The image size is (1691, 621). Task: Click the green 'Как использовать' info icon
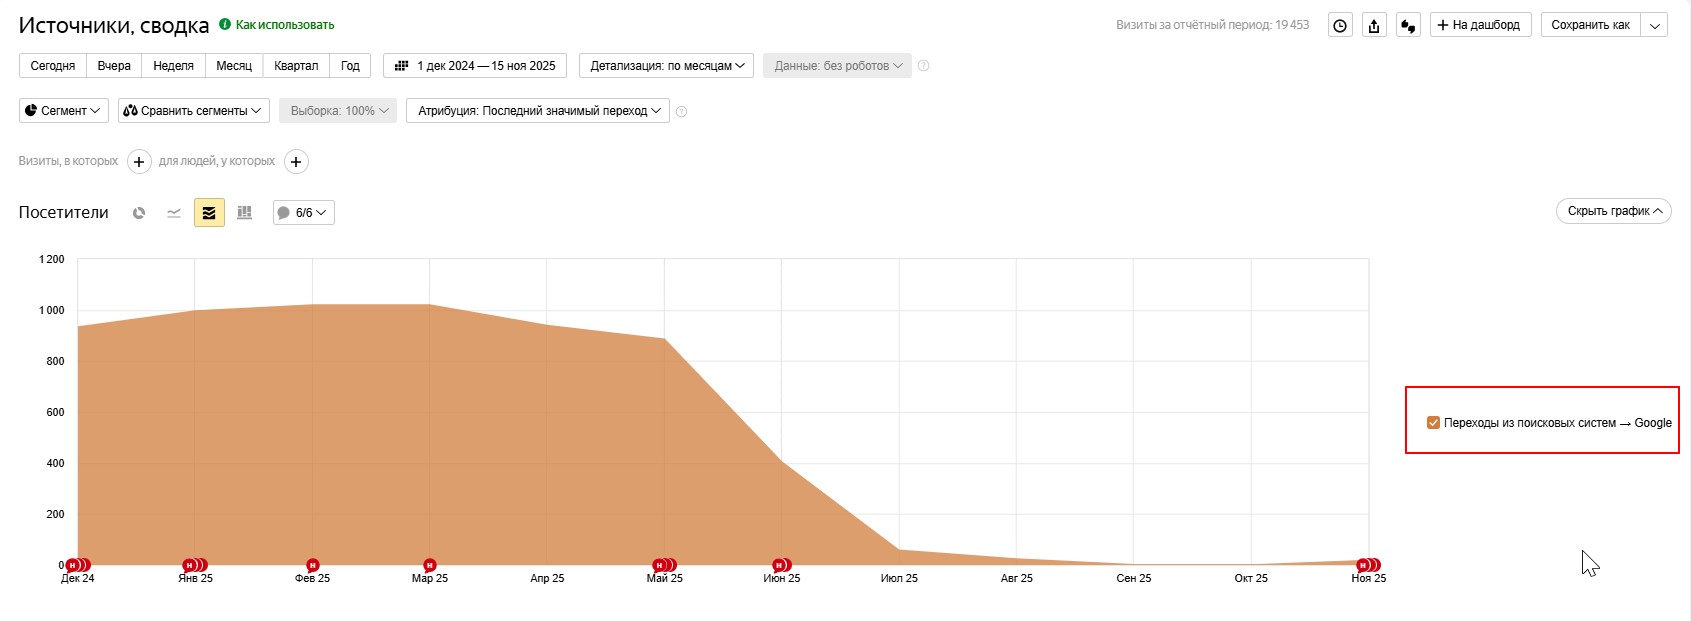(225, 24)
